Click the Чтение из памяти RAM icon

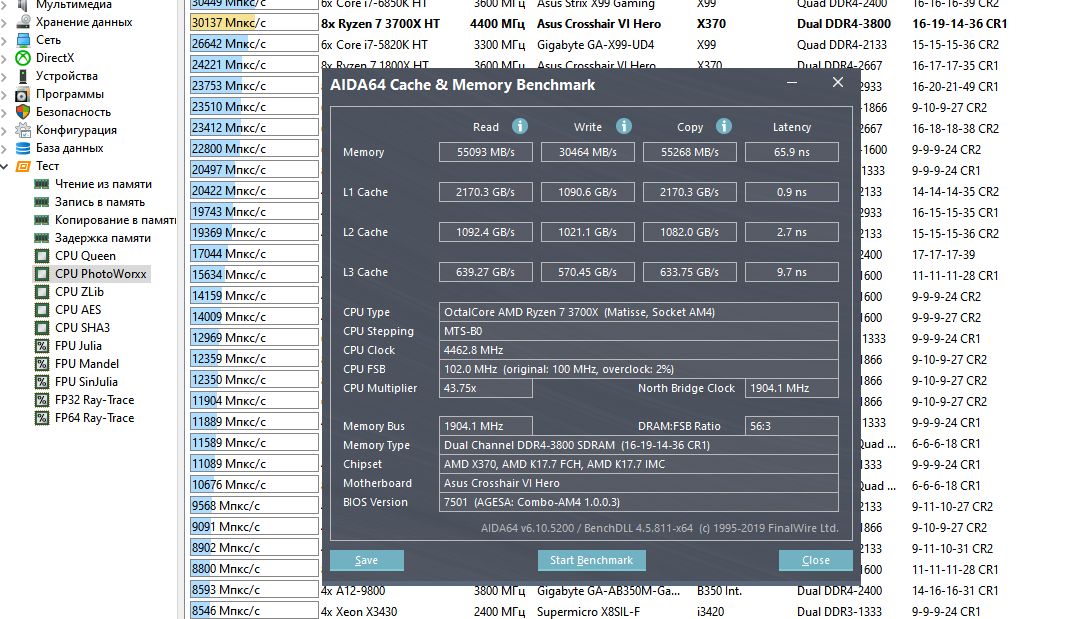(x=42, y=184)
